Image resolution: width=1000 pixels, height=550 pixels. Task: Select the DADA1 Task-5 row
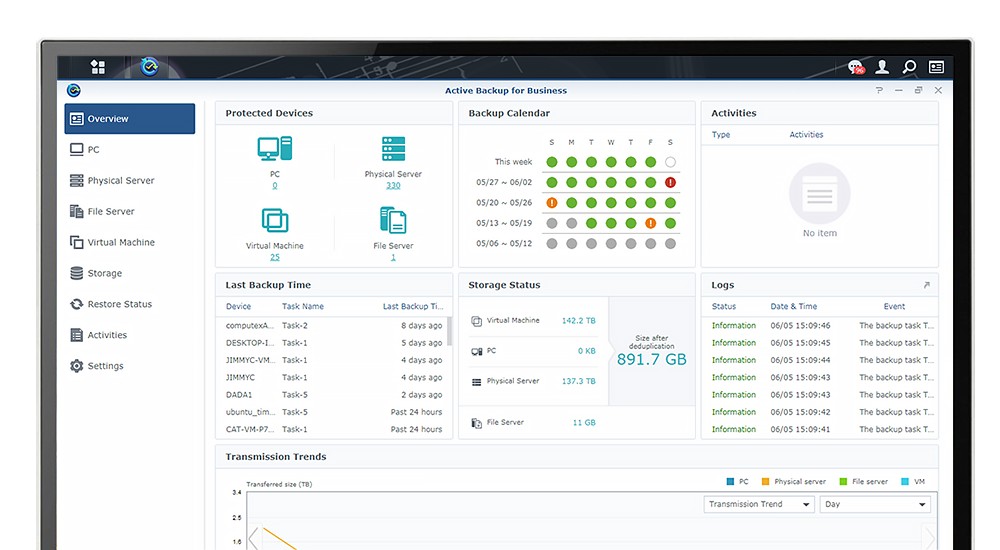coord(334,395)
